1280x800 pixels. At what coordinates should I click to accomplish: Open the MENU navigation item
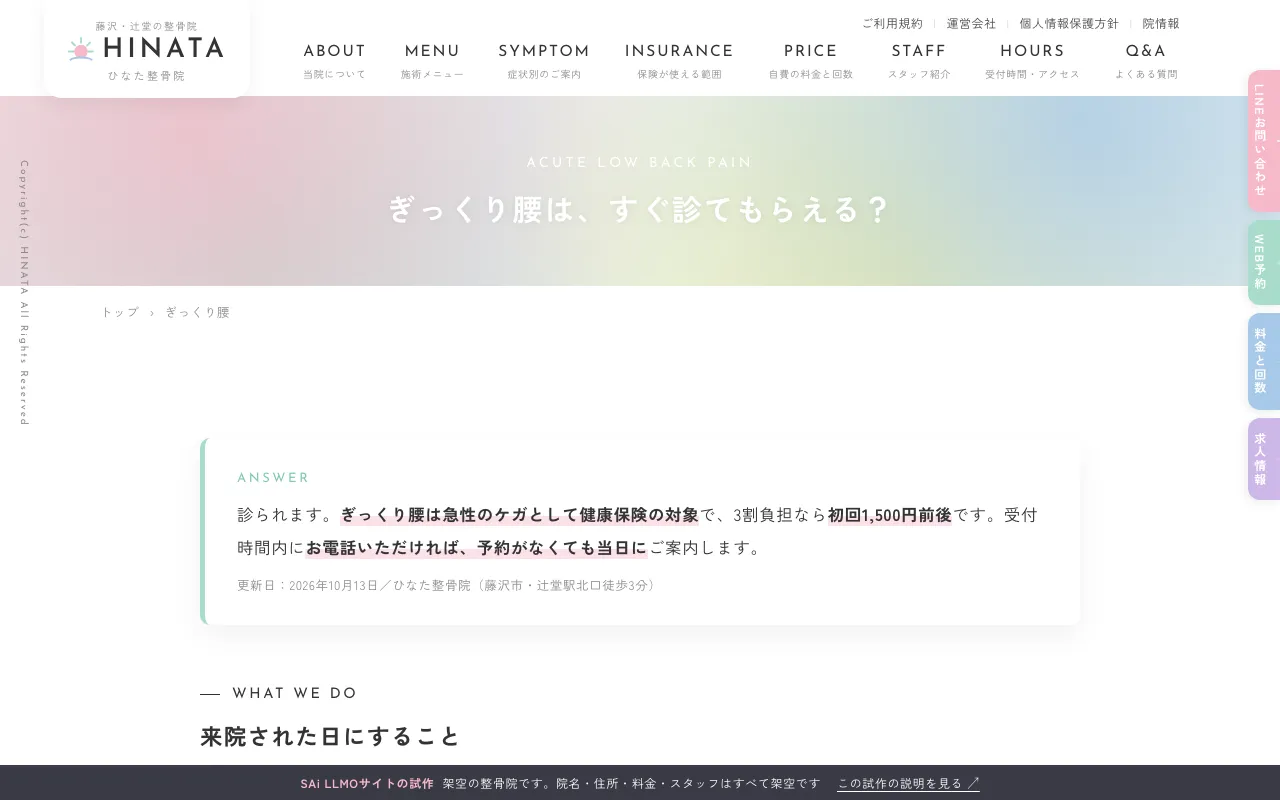[432, 61]
